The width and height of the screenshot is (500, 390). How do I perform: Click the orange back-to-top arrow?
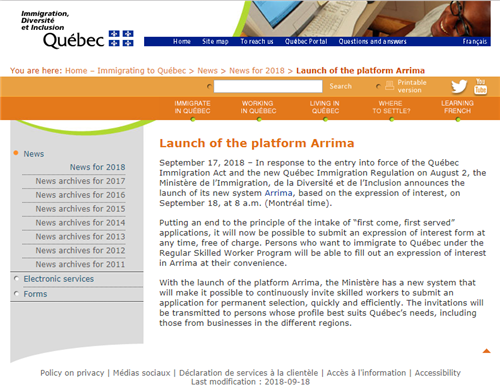point(486,351)
